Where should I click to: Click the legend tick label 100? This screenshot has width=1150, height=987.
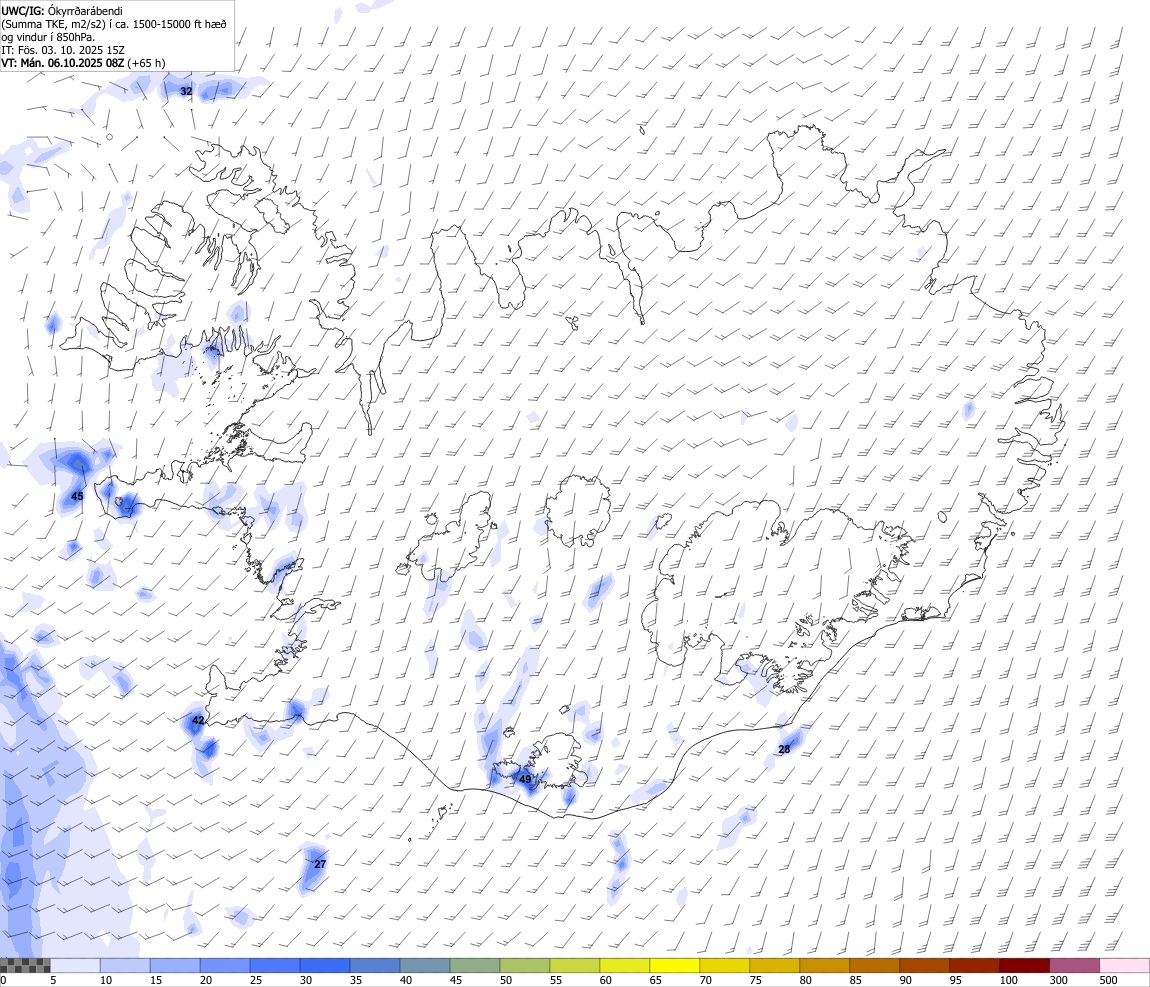1008,980
